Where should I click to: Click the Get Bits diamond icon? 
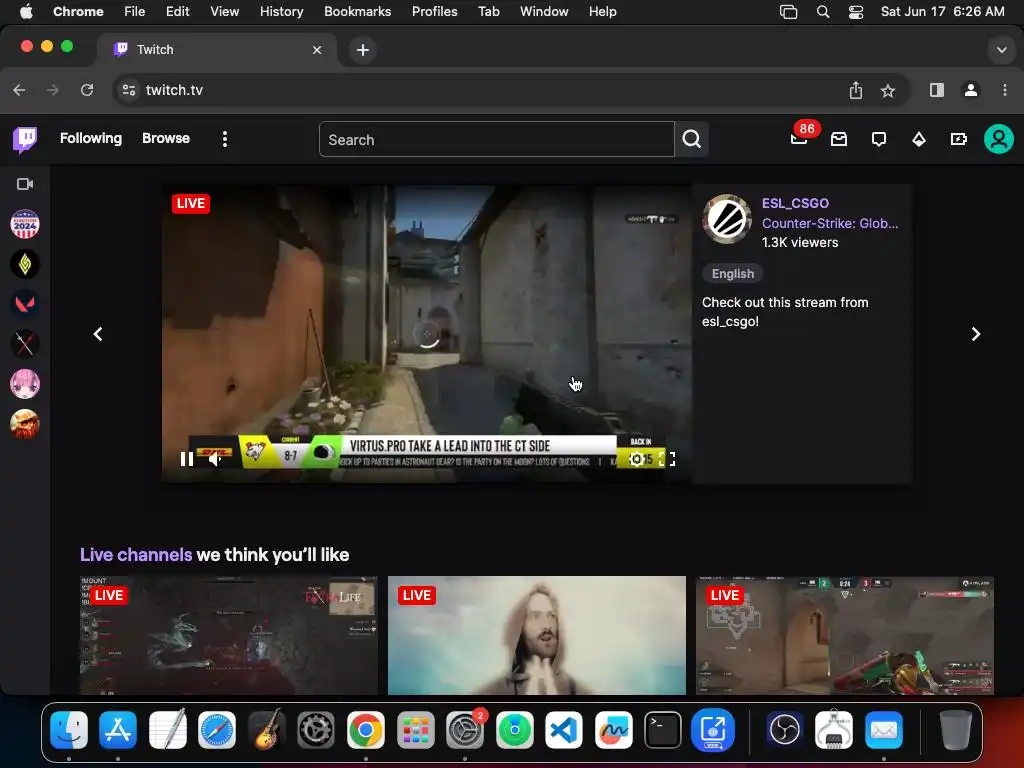click(919, 139)
